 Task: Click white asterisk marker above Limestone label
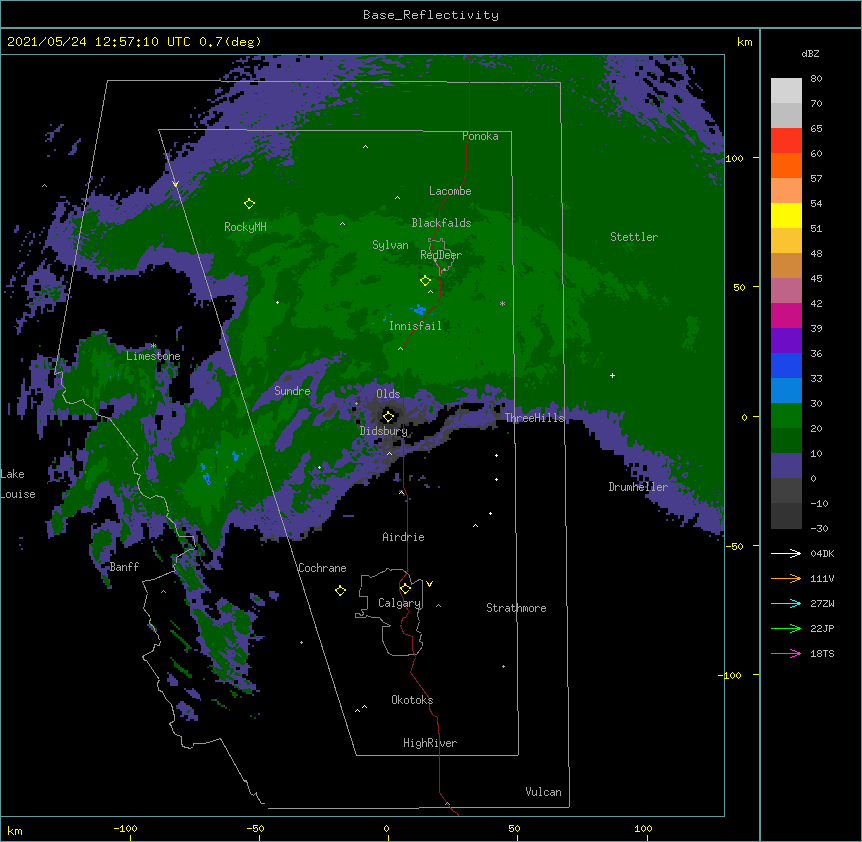pyautogui.click(x=153, y=346)
